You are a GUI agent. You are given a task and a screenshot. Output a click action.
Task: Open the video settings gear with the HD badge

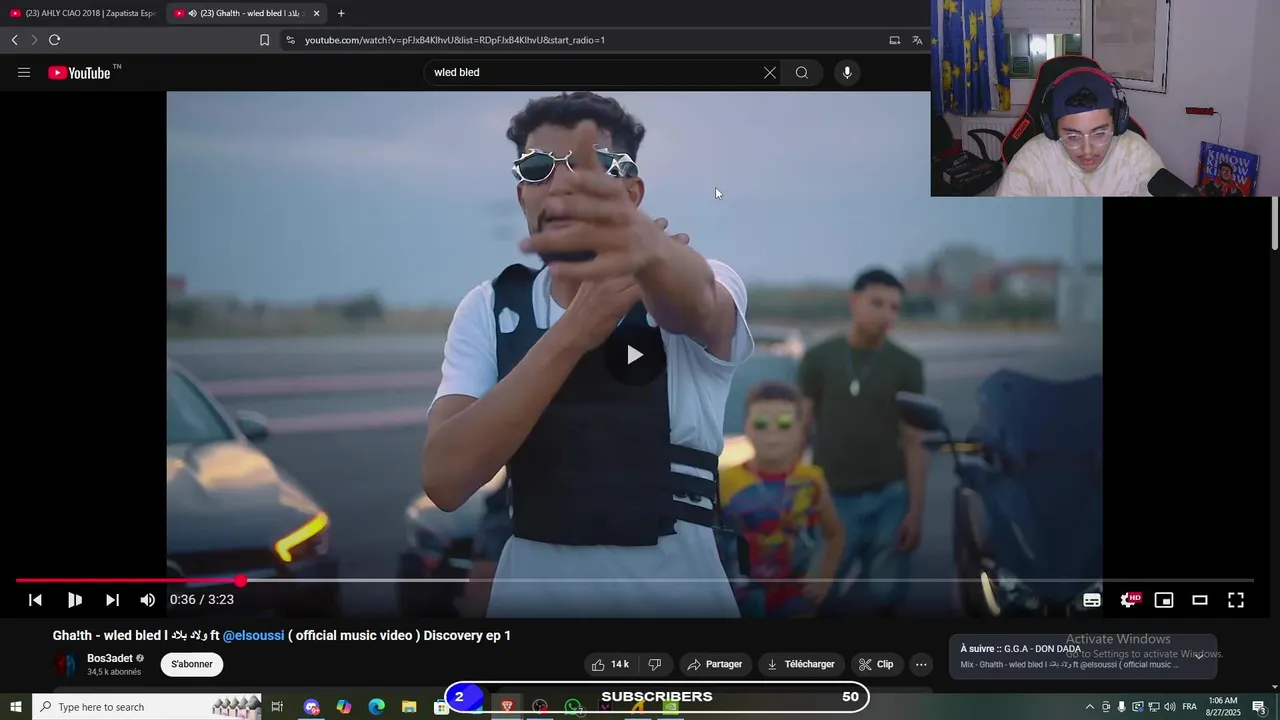pyautogui.click(x=1129, y=600)
